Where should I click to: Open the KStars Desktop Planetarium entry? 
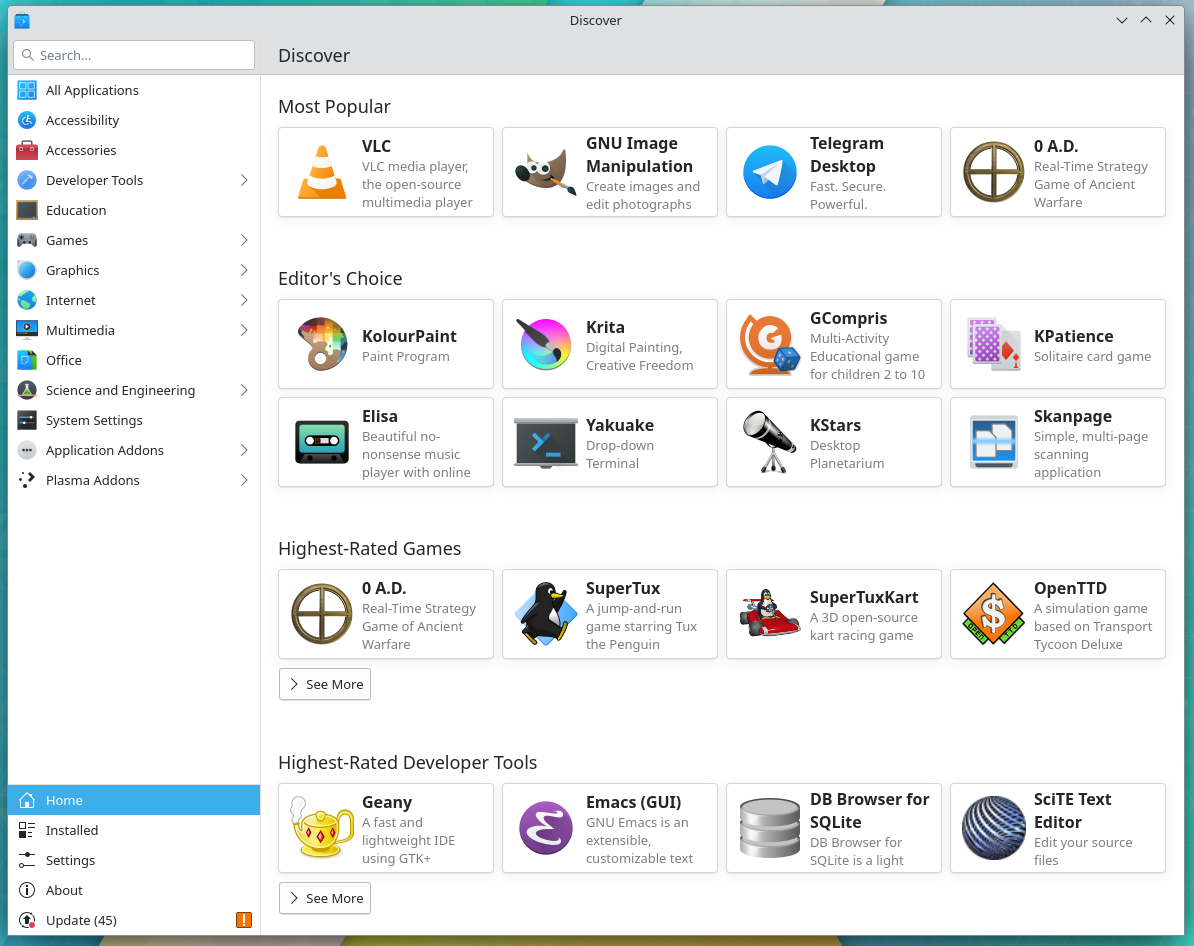pyautogui.click(x=833, y=442)
